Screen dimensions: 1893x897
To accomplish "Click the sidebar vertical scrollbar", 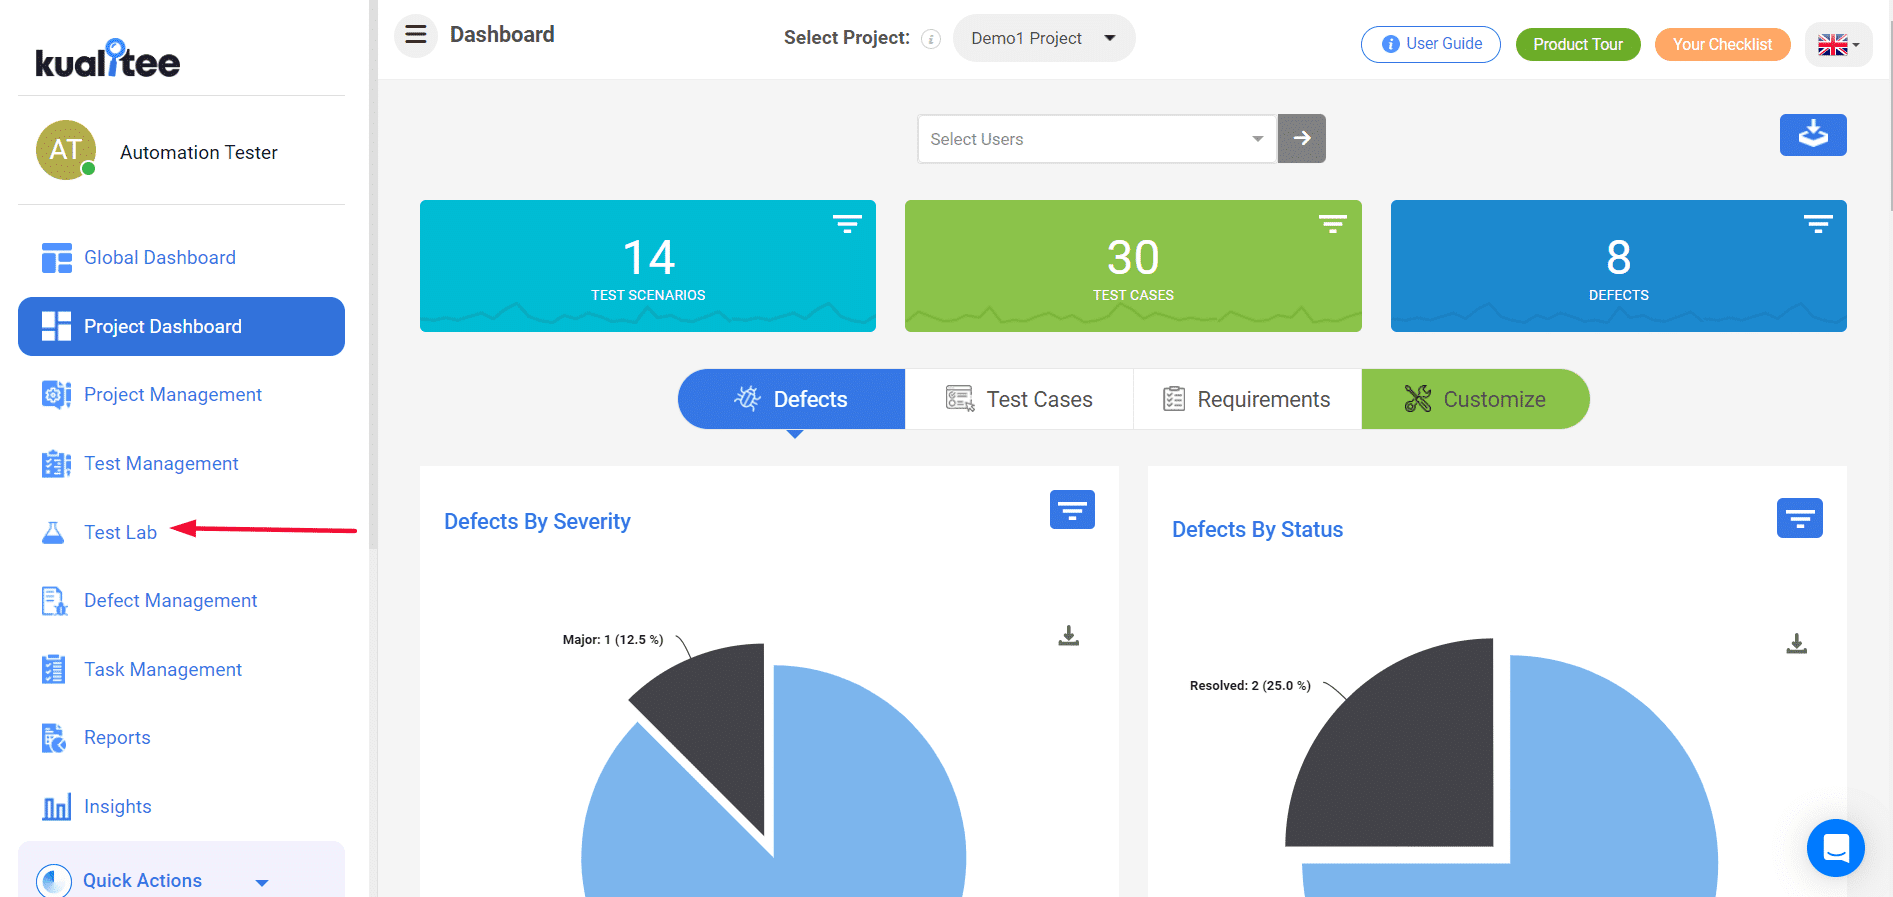I will [373, 275].
